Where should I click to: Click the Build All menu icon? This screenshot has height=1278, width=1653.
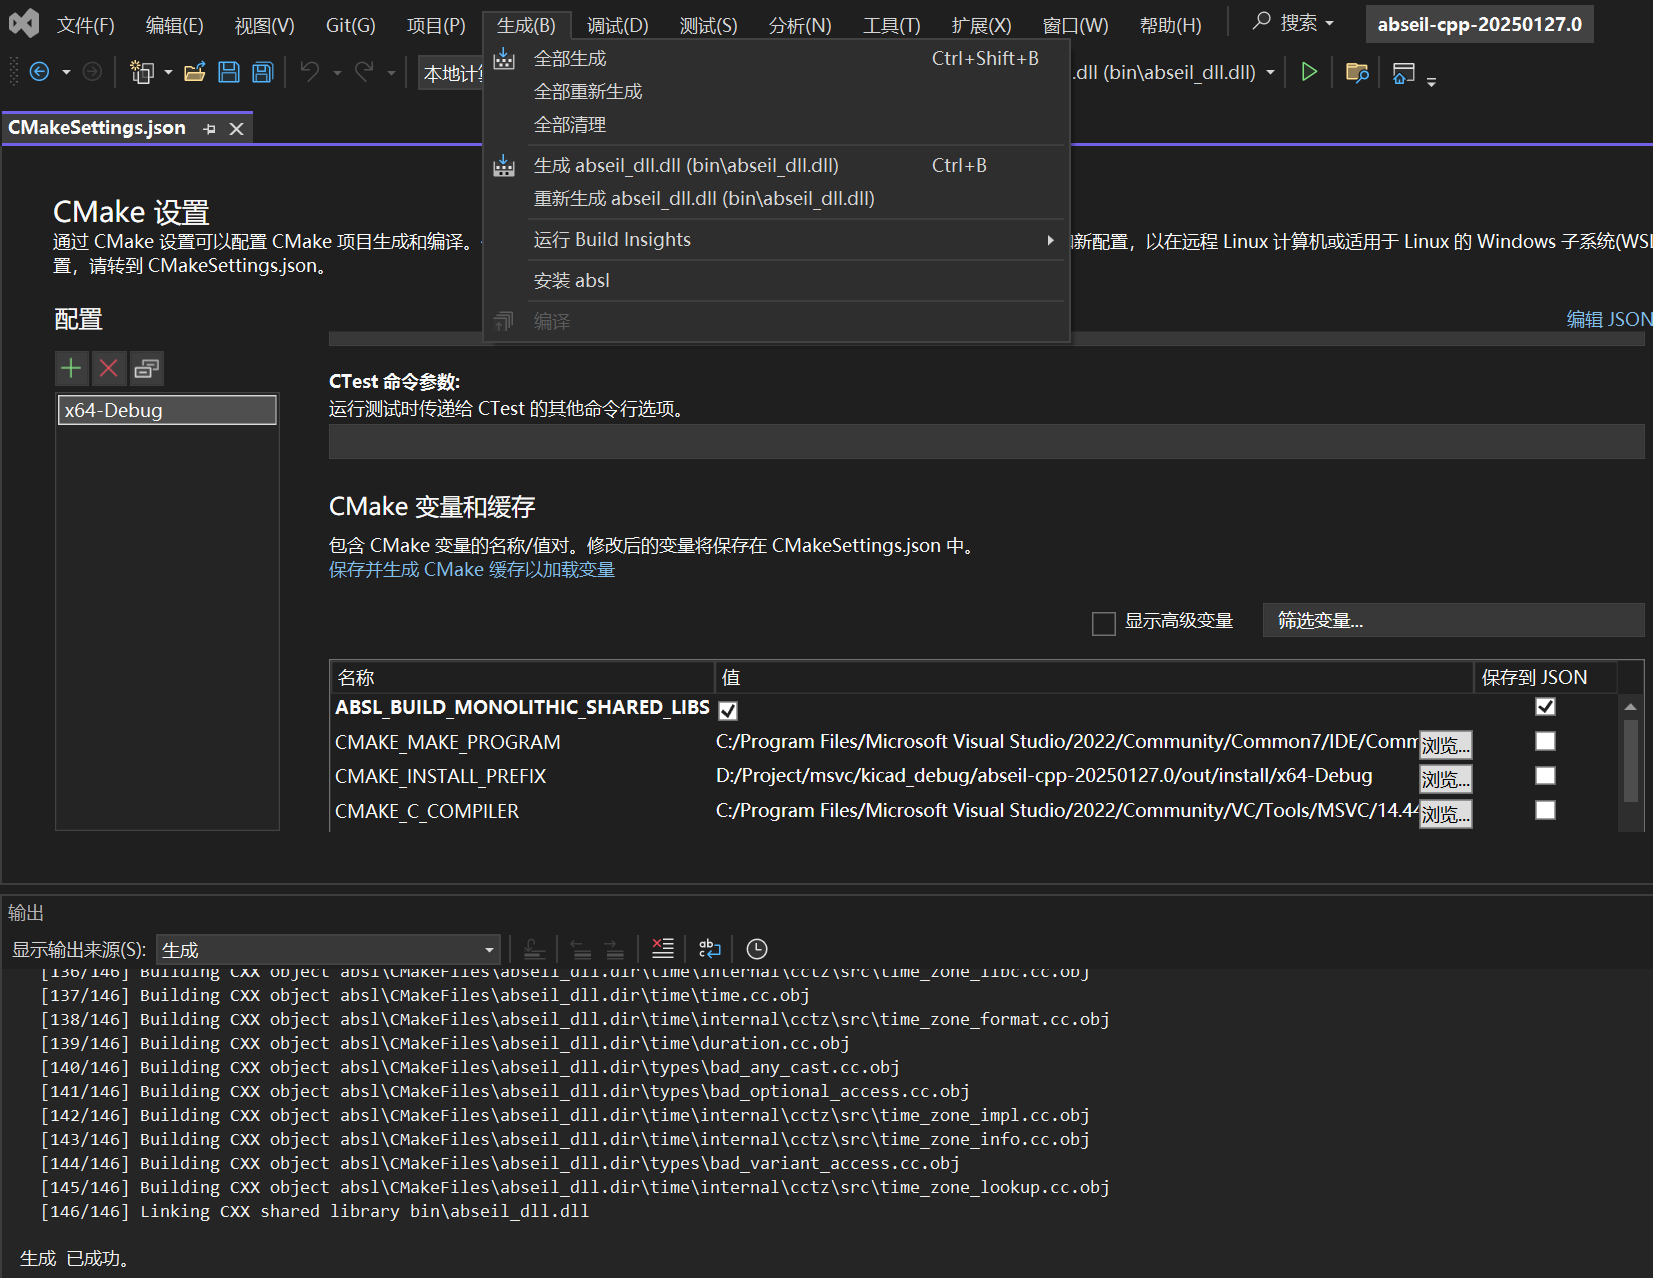pyautogui.click(x=504, y=59)
